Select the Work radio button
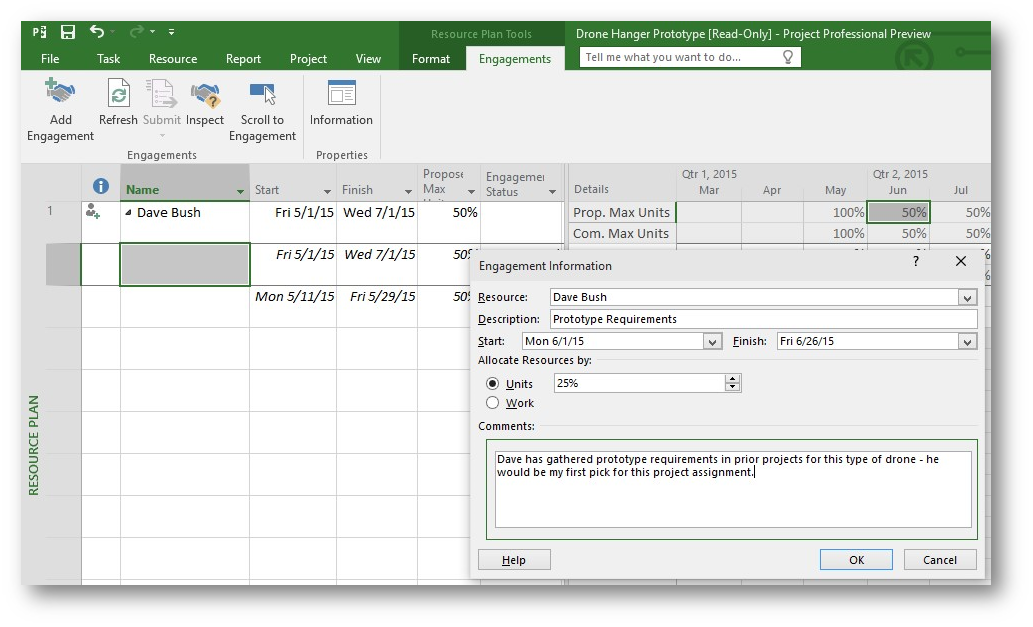The width and height of the screenshot is (1033, 627). pyautogui.click(x=492, y=402)
